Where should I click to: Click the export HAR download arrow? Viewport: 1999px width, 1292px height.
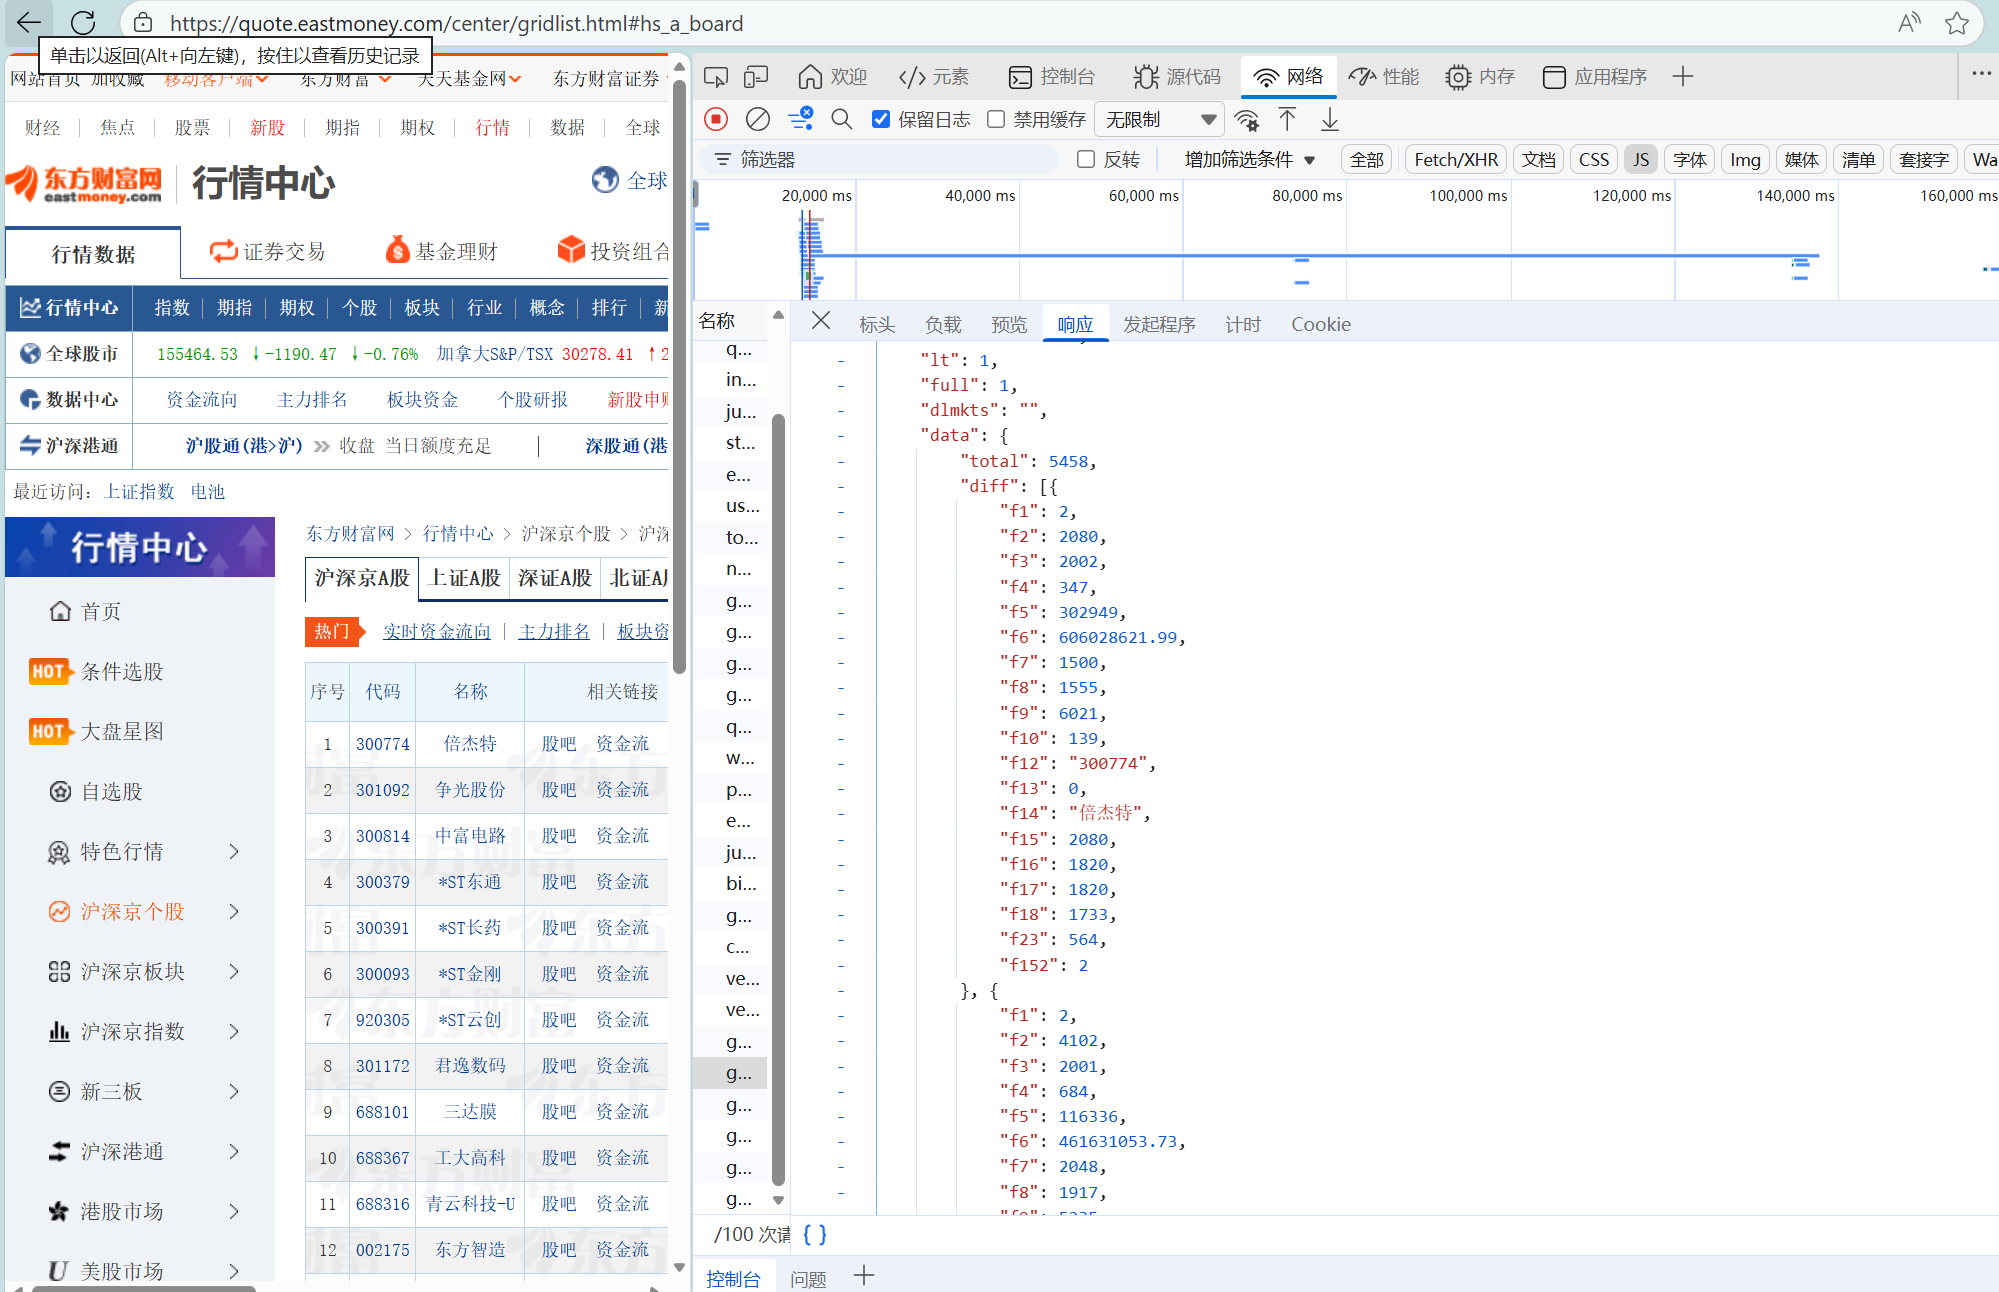pyautogui.click(x=1329, y=120)
